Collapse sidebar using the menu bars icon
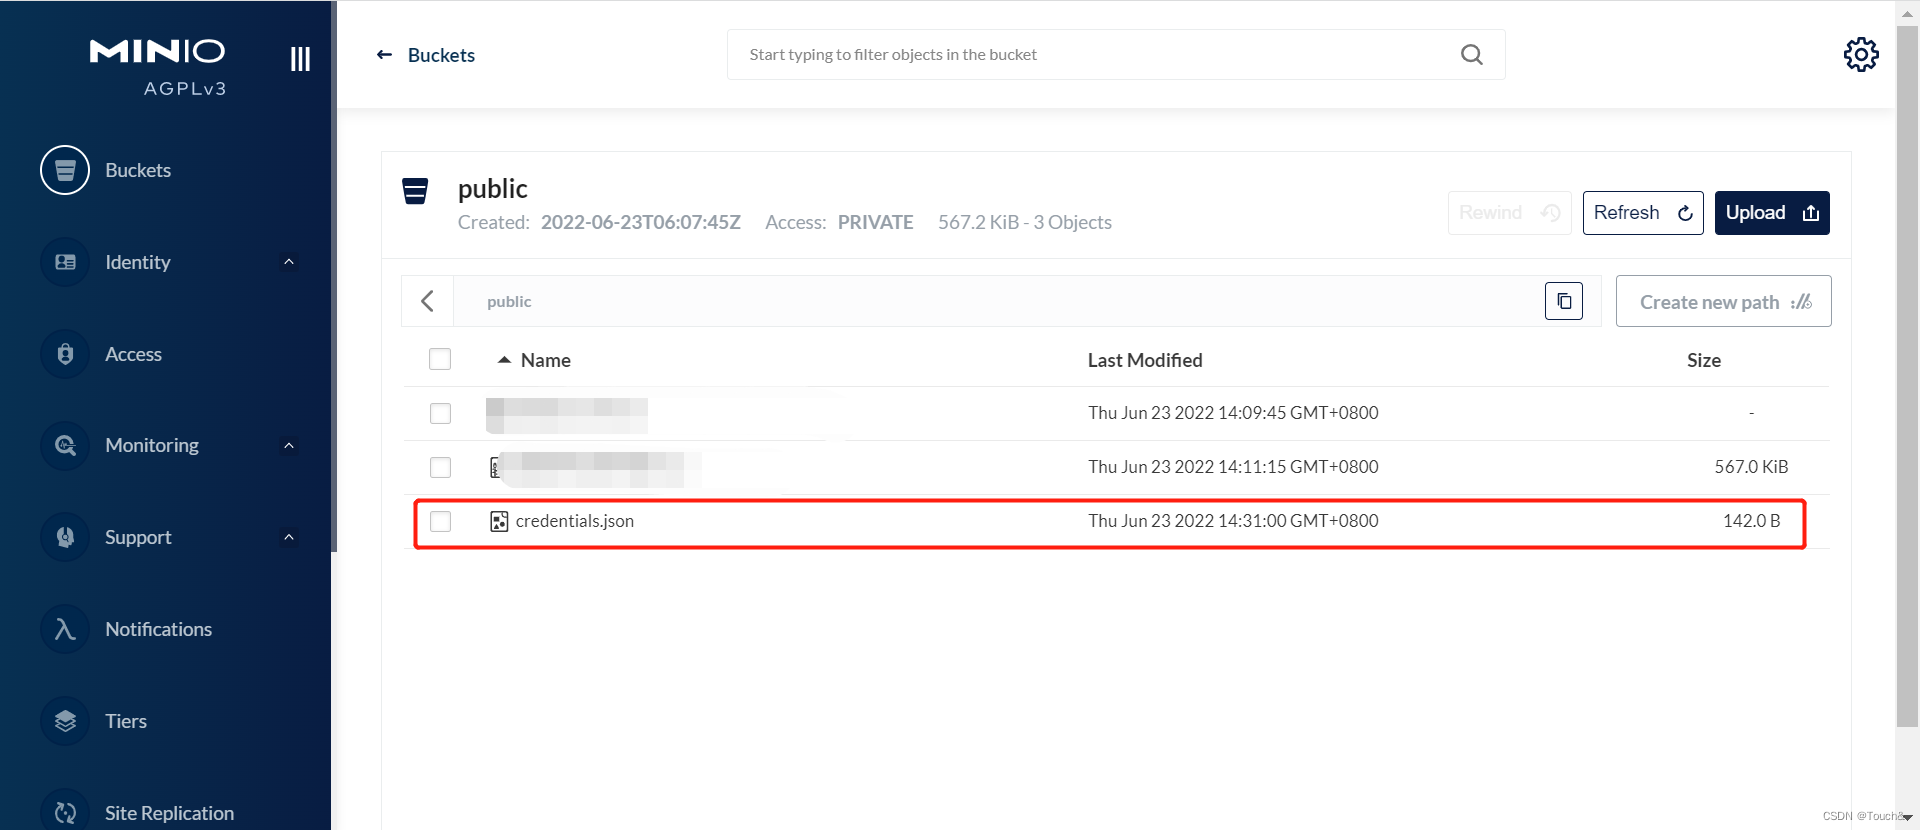1920x830 pixels. (300, 59)
